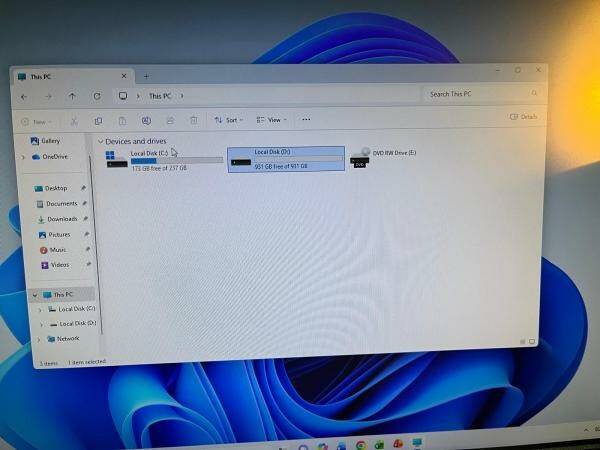
Task: Expand Local Disk (D:) tree node
Action: [x=41, y=325]
